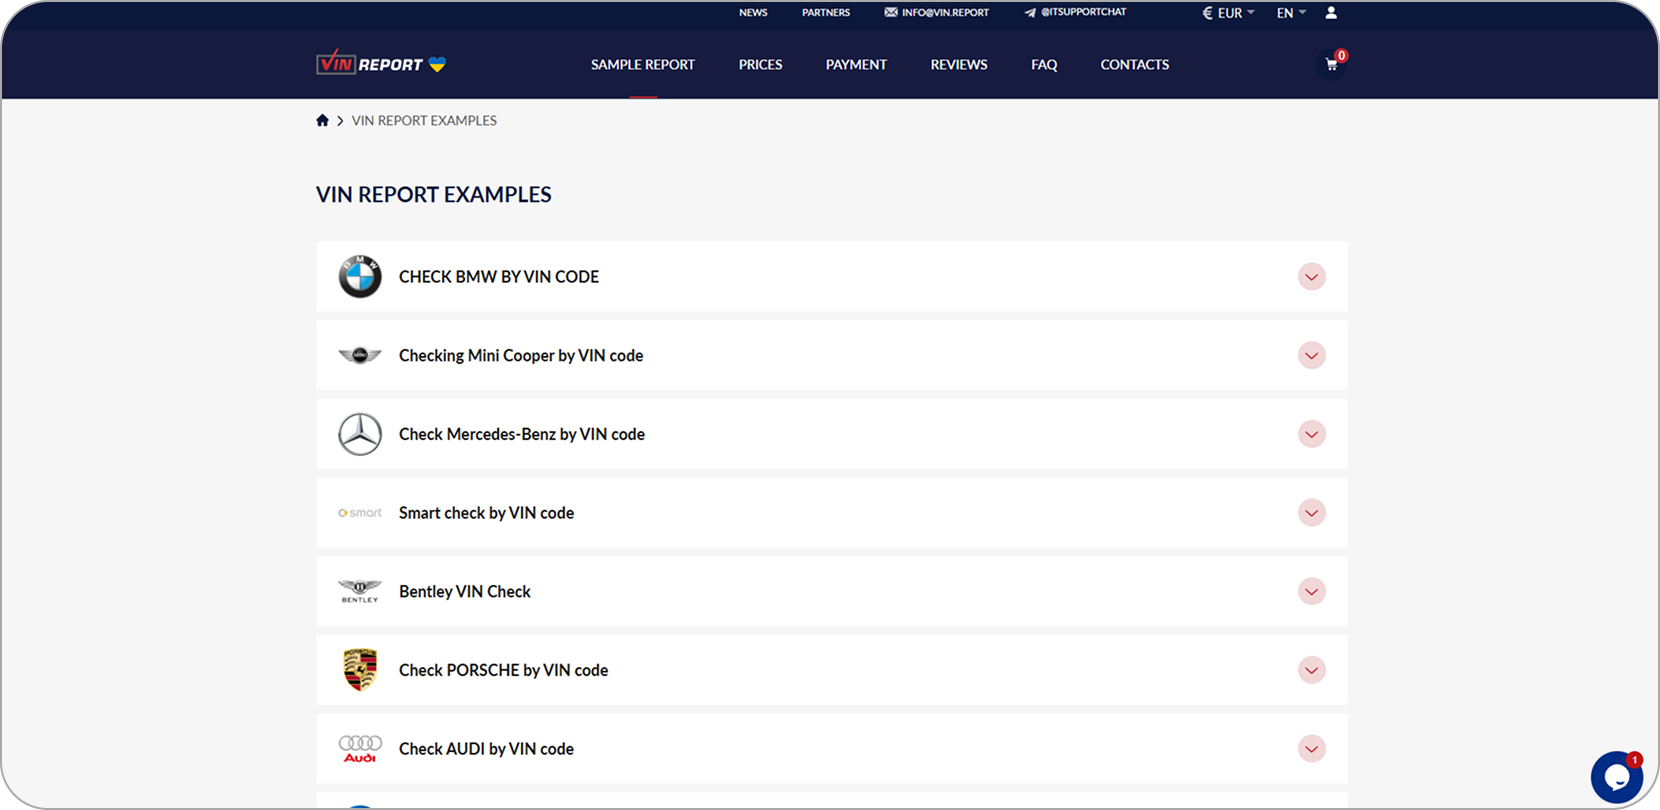Expand the Porsche row chevron

click(1312, 670)
